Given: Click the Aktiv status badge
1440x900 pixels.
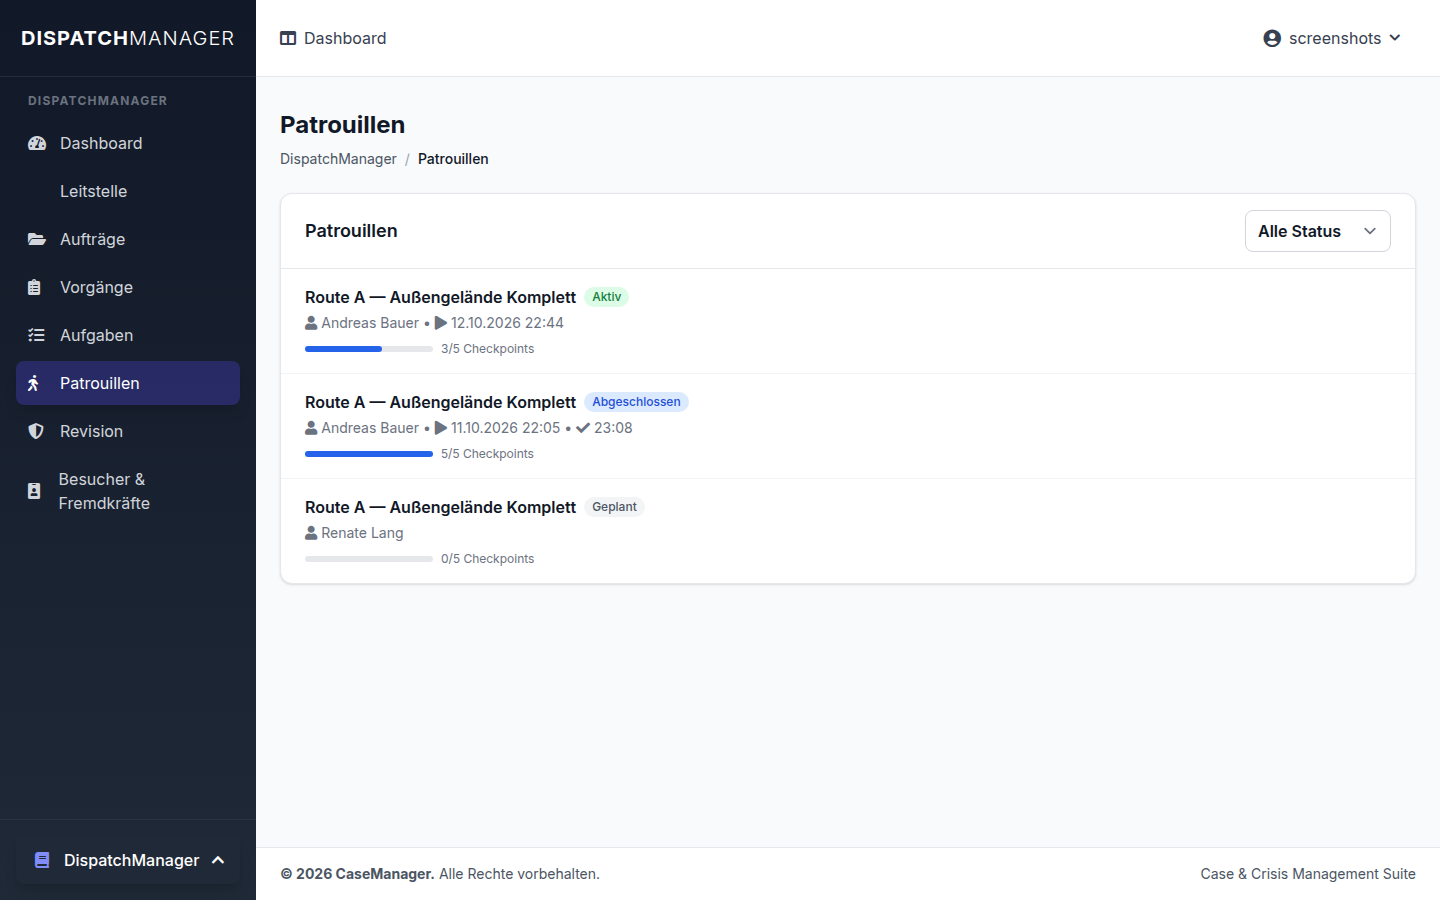Looking at the screenshot, I should click(x=606, y=297).
